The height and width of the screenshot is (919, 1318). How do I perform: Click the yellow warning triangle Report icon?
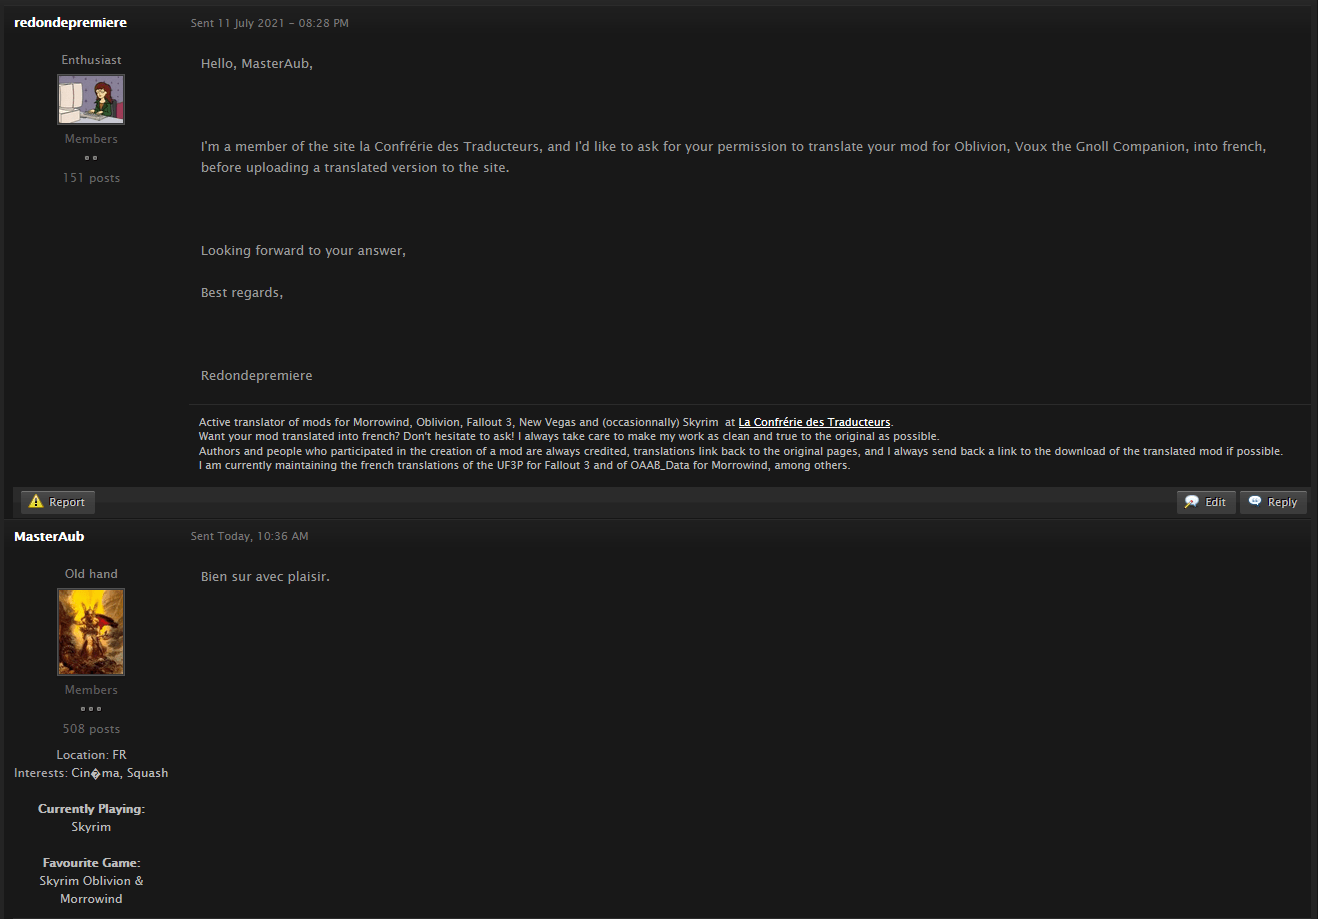37,502
